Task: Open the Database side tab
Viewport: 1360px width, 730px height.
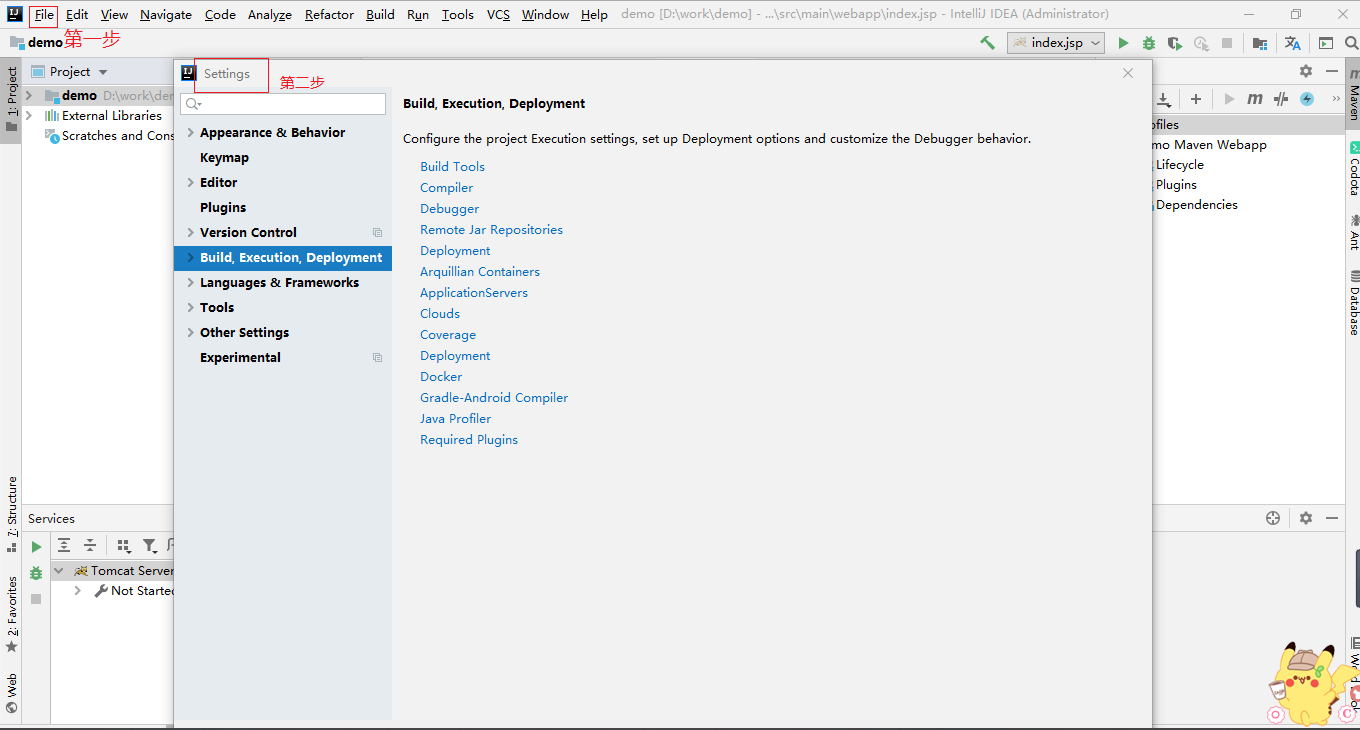Action: [1353, 302]
